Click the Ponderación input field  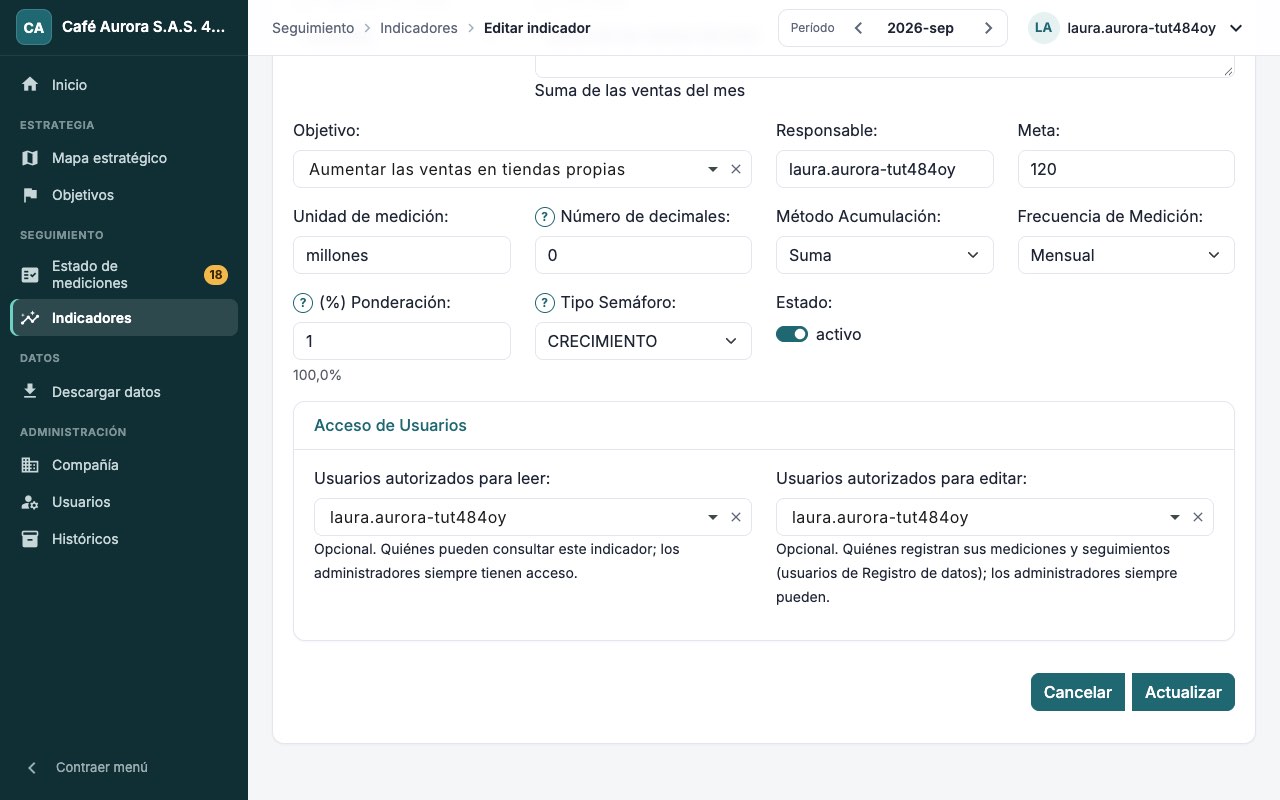pos(402,341)
